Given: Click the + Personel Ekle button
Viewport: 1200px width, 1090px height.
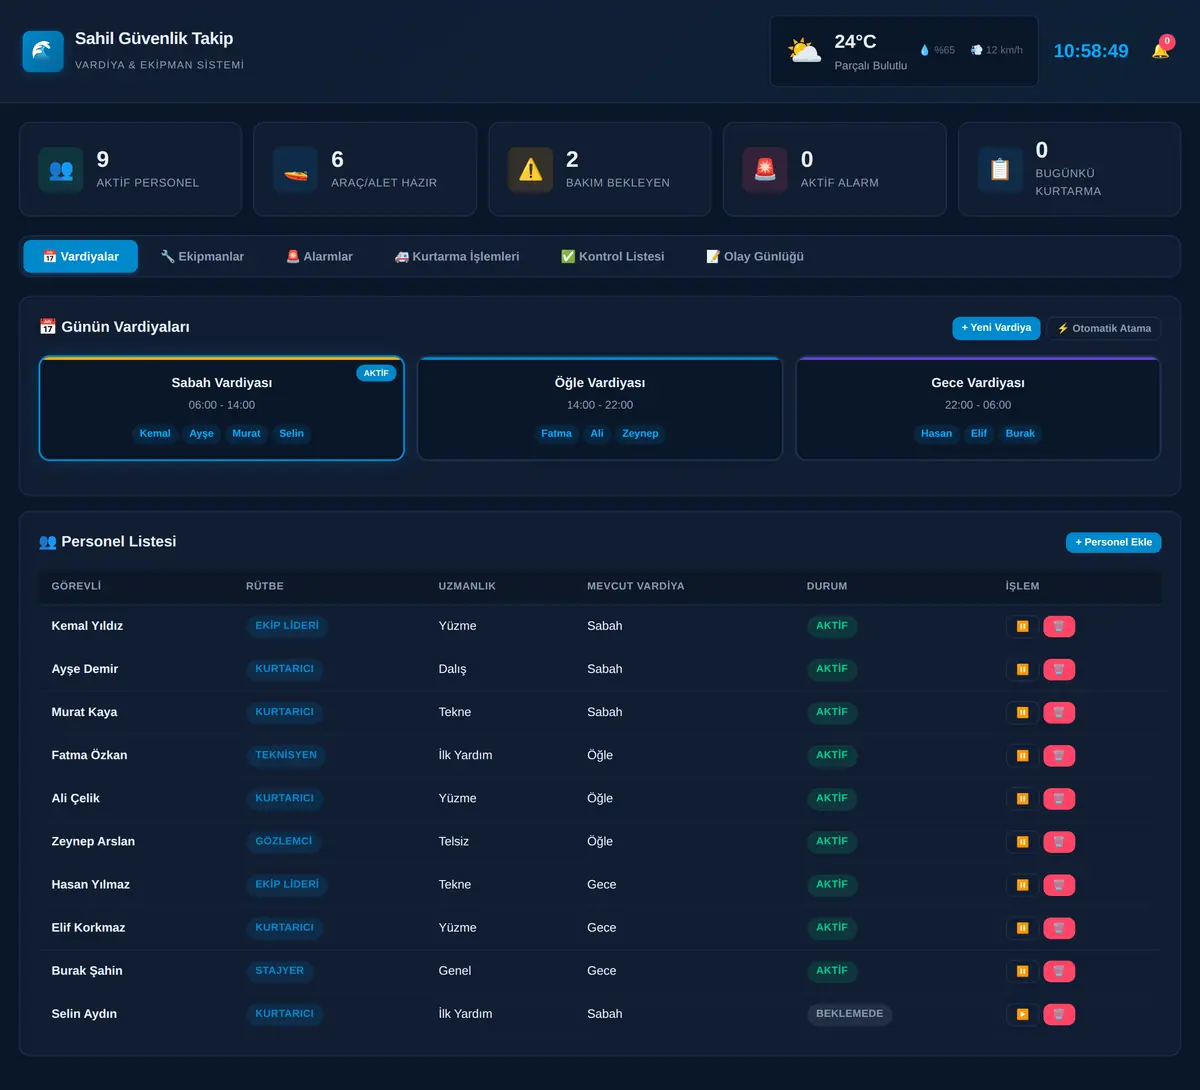Looking at the screenshot, I should point(1113,542).
